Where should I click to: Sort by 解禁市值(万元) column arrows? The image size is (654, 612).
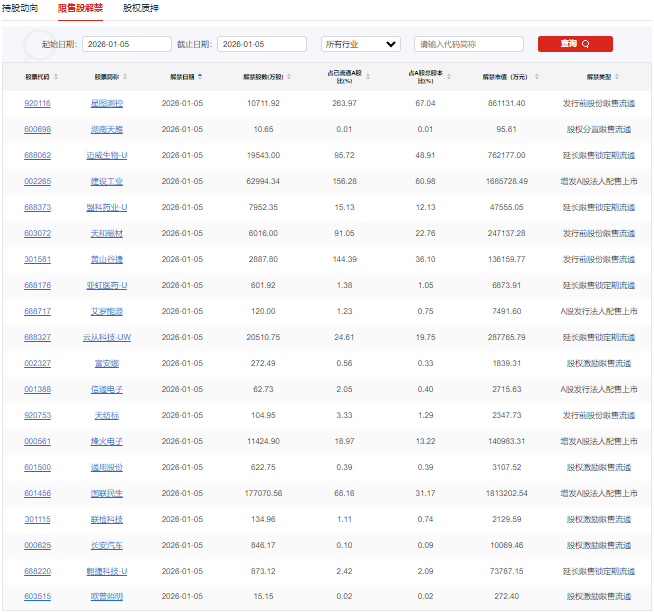click(x=536, y=77)
